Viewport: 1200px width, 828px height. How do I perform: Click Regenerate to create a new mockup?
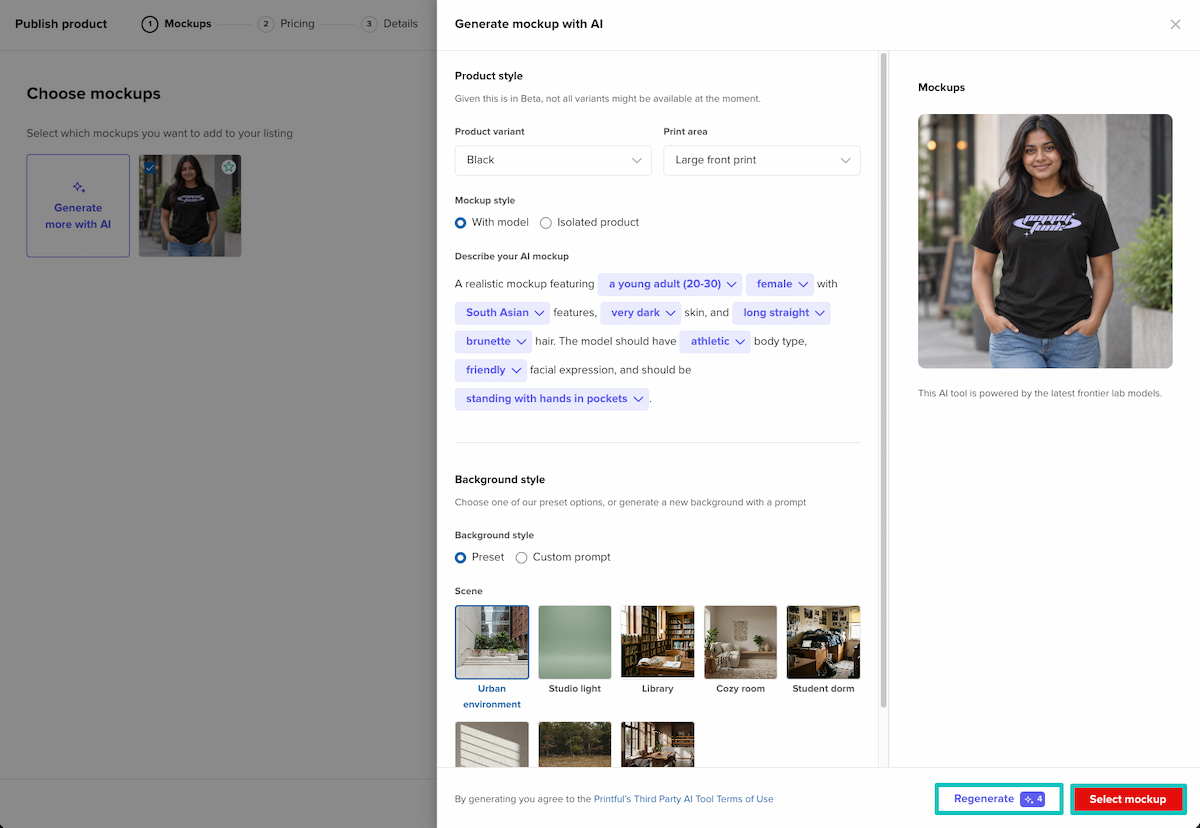click(x=999, y=799)
